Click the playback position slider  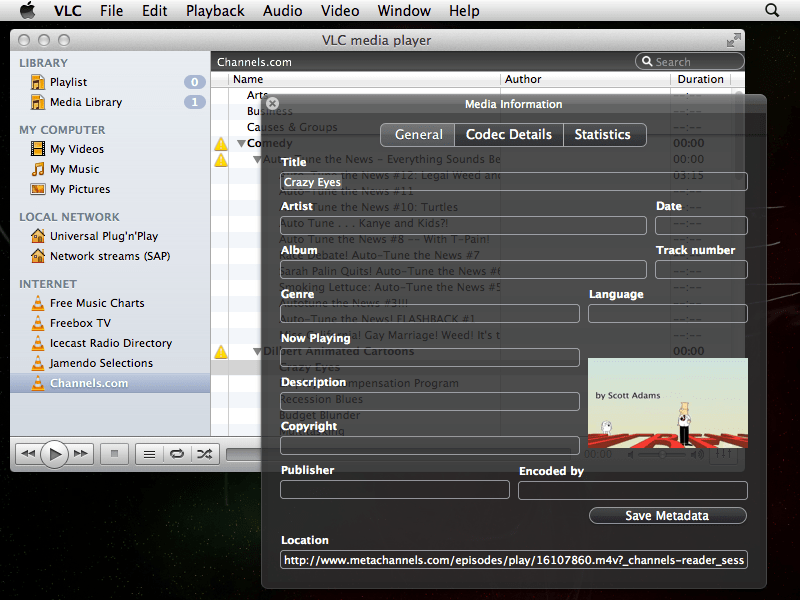click(398, 454)
